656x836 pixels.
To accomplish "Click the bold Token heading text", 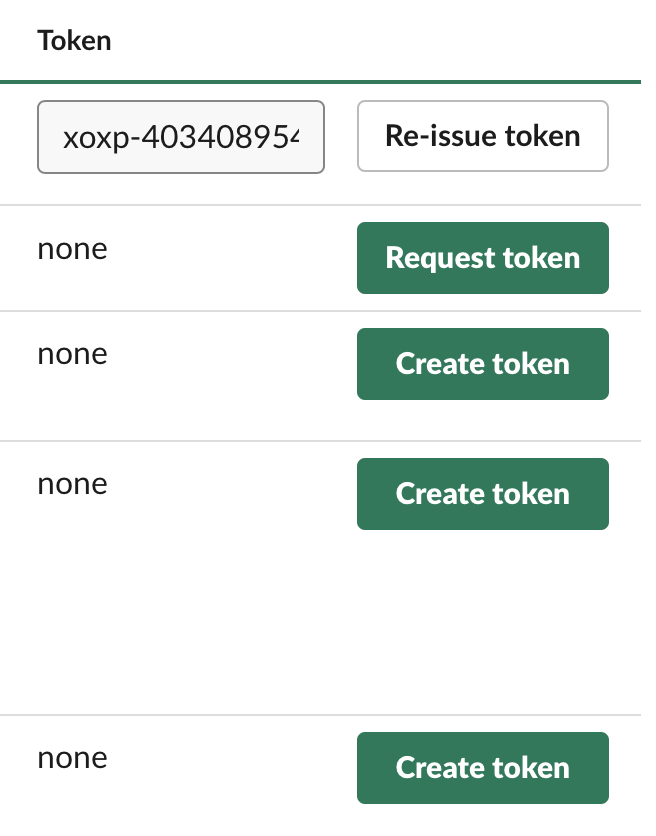I will tap(74, 41).
